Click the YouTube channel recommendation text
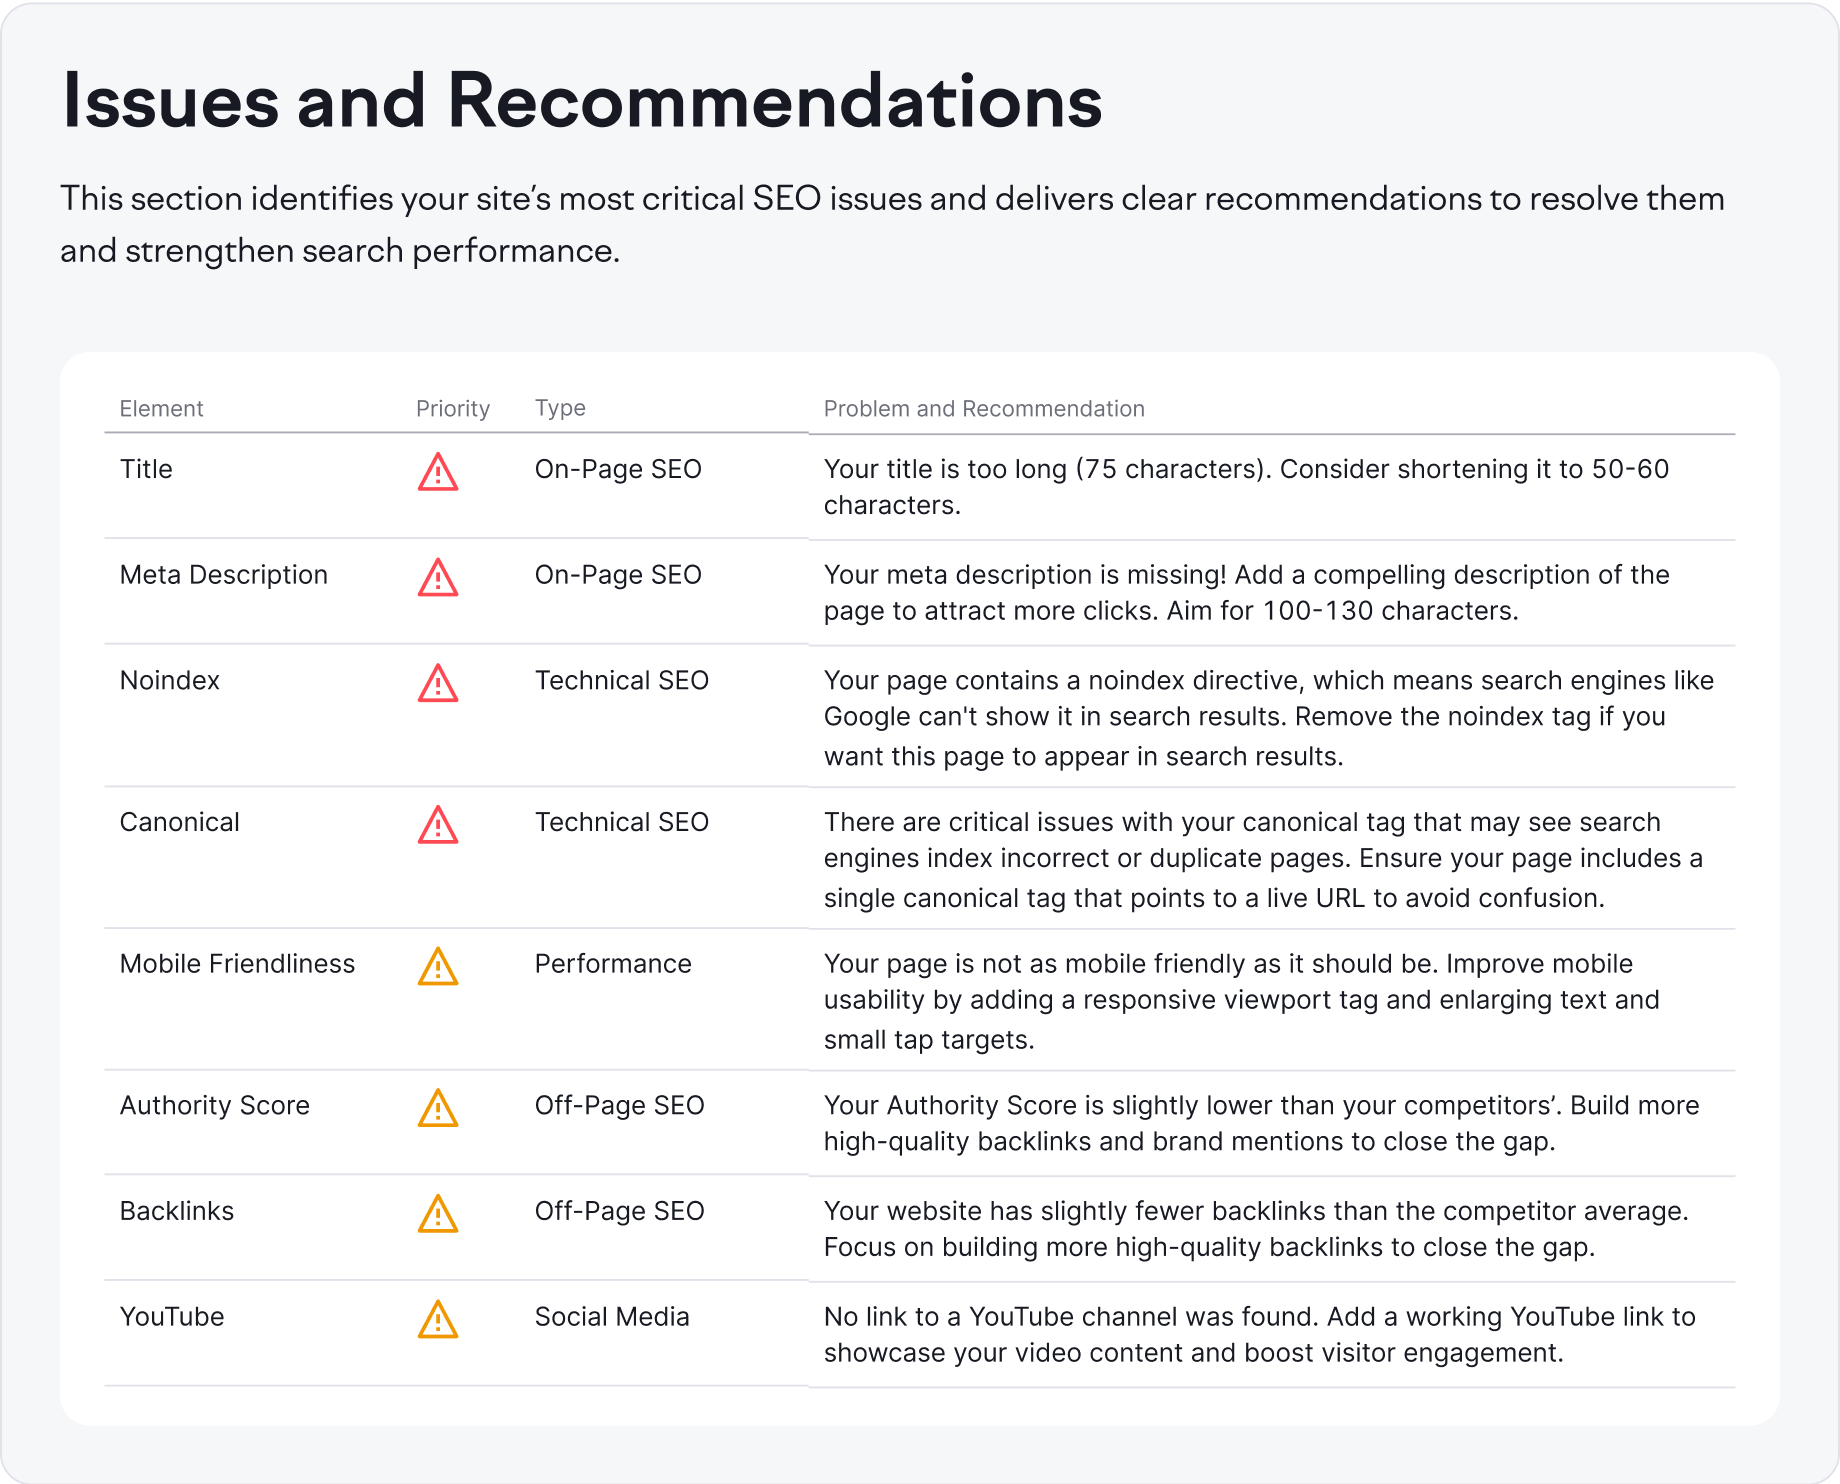Image resolution: width=1840 pixels, height=1484 pixels. [1258, 1335]
